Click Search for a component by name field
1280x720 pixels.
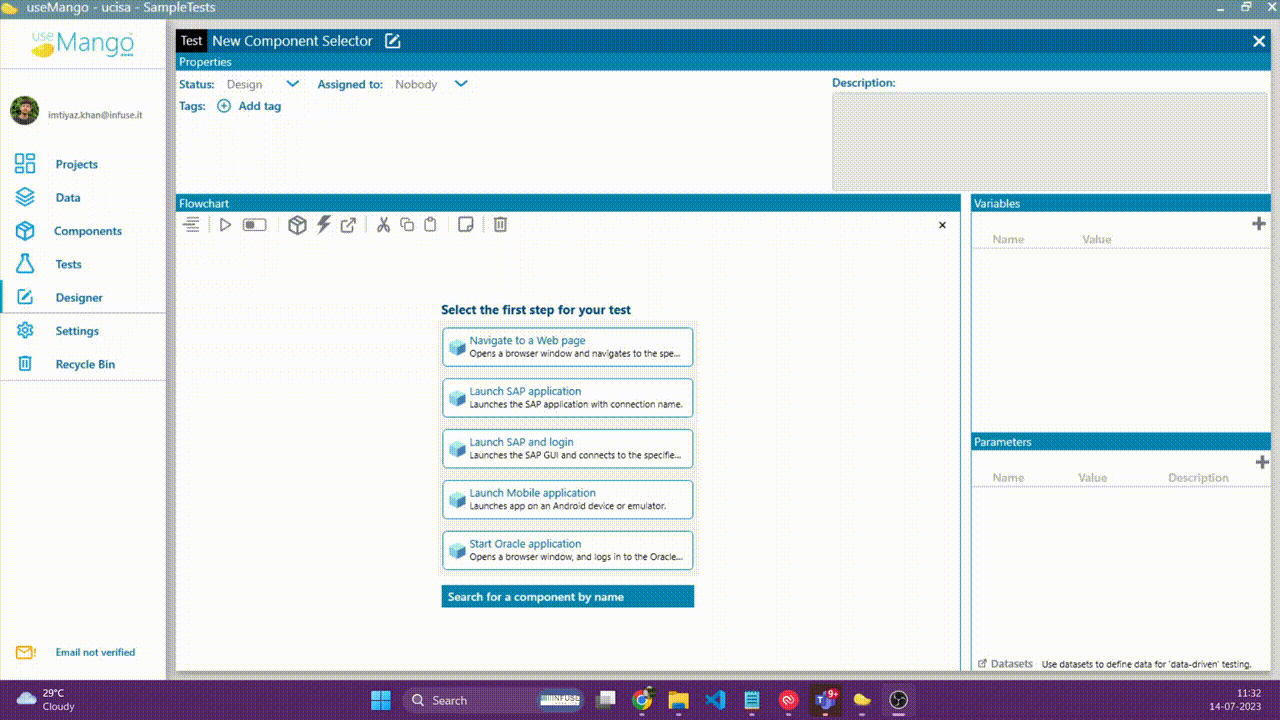568,597
